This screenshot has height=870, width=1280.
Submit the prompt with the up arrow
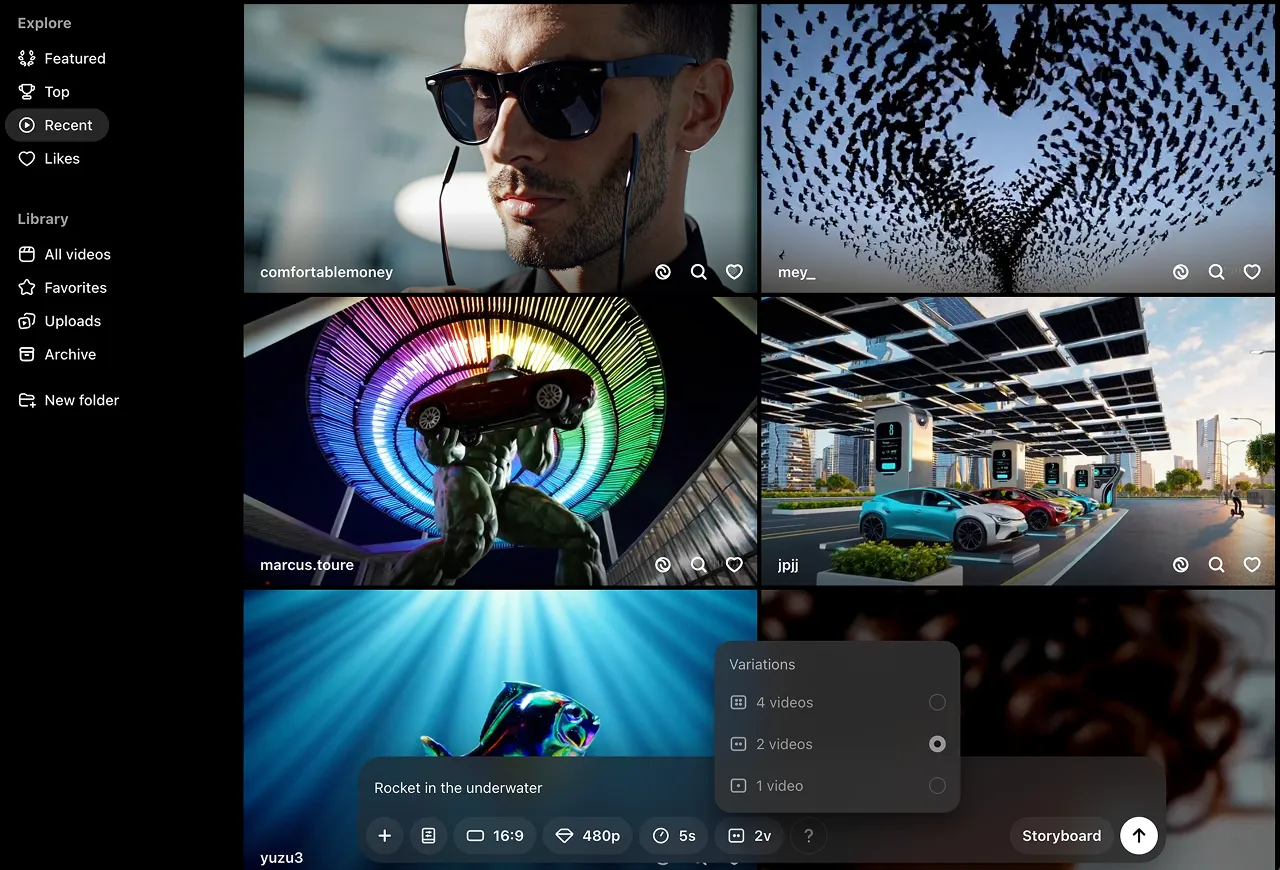click(1139, 836)
